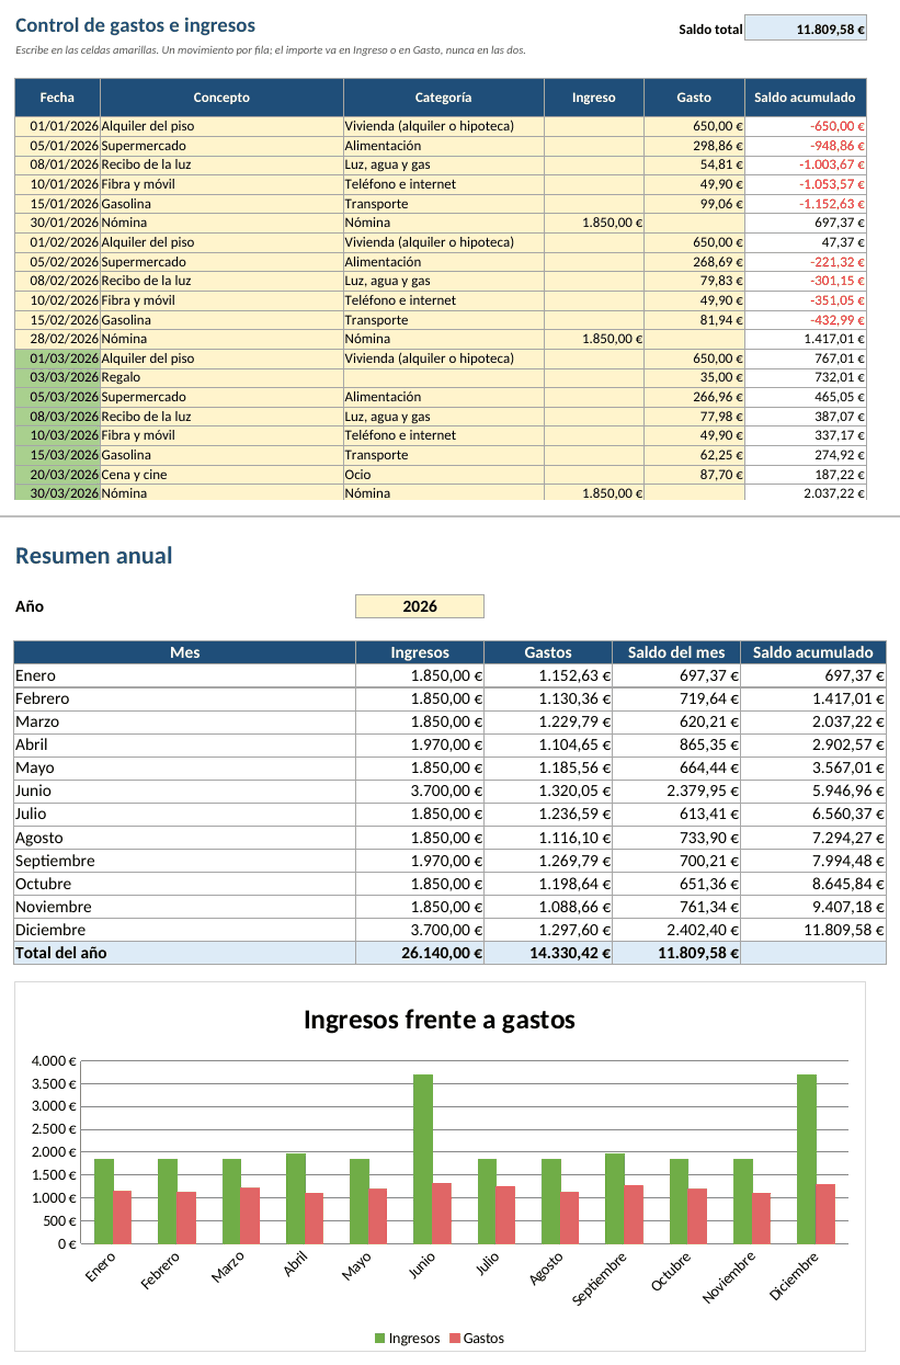Click the year input cell showing 2026

[x=420, y=606]
